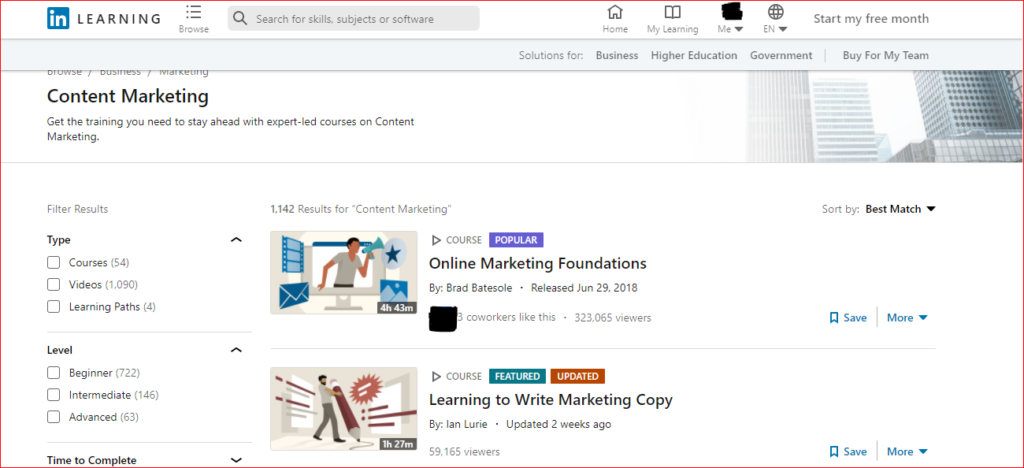Collapse the Type filter section
Screen dimensions: 1024x468
[236, 240]
